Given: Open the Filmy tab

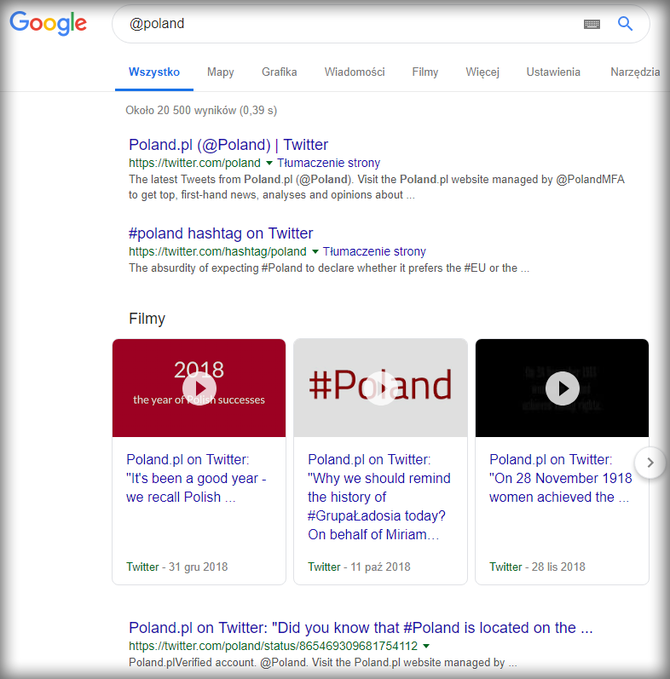Looking at the screenshot, I should [425, 72].
